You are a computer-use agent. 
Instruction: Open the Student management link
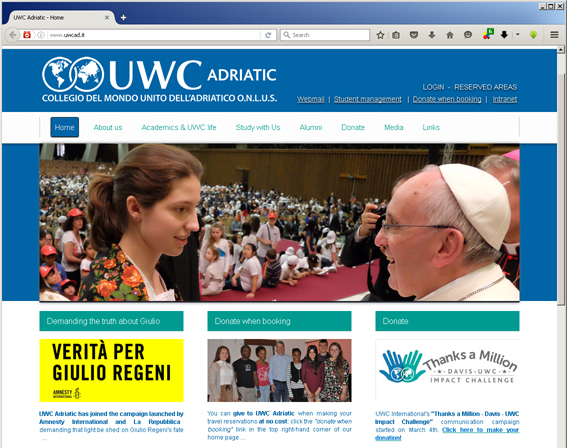367,99
